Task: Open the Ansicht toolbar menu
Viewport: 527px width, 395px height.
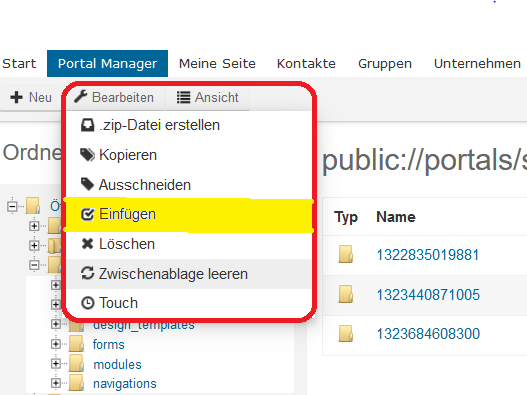Action: pyautogui.click(x=208, y=97)
